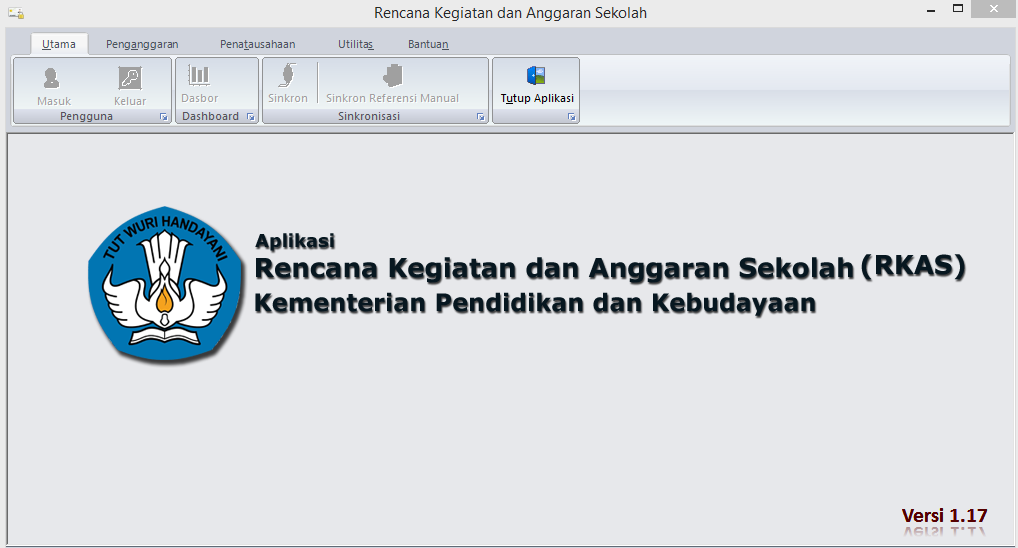Click the 'Versi 1.17' version text

(x=945, y=516)
